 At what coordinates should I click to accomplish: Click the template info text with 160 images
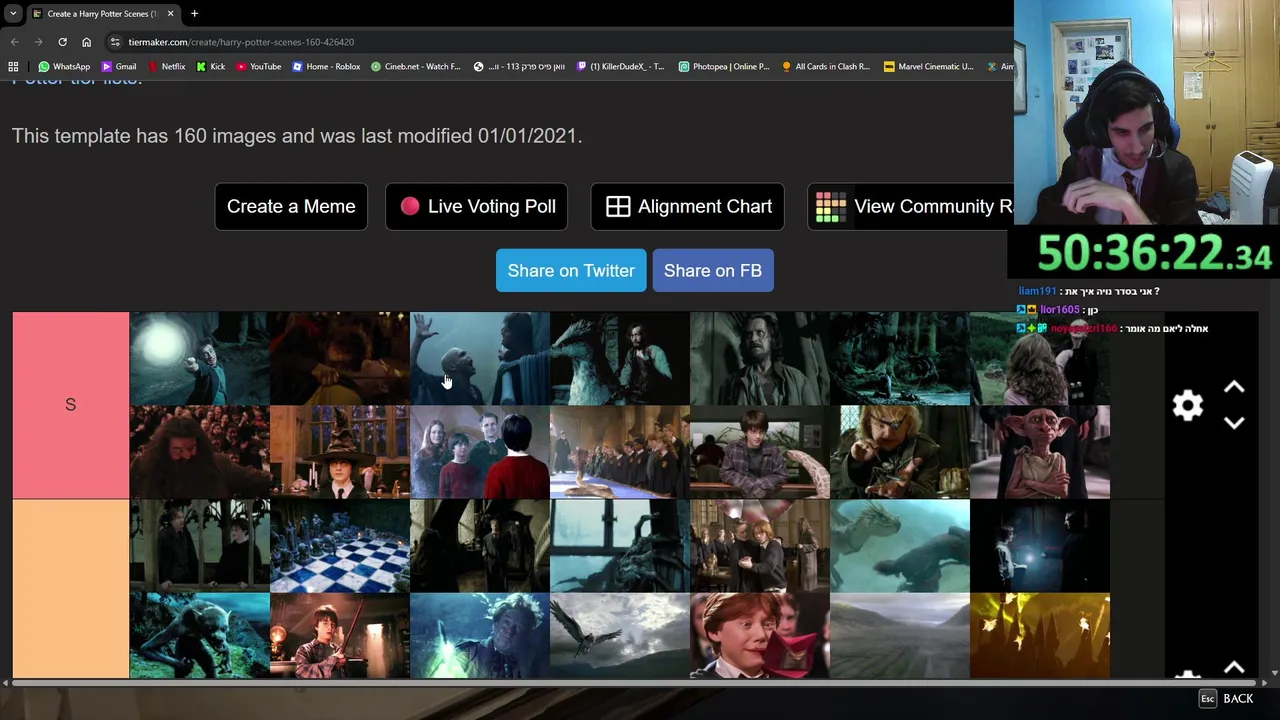point(297,136)
